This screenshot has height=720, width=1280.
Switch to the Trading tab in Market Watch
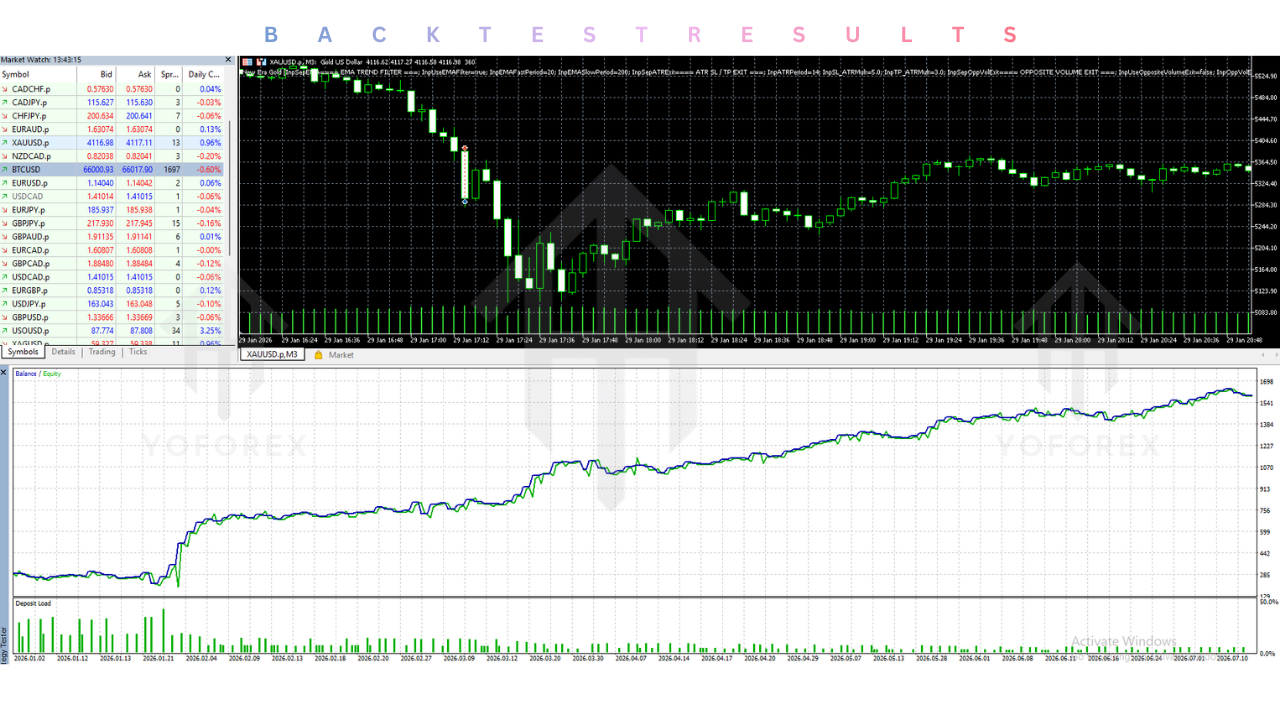[102, 352]
